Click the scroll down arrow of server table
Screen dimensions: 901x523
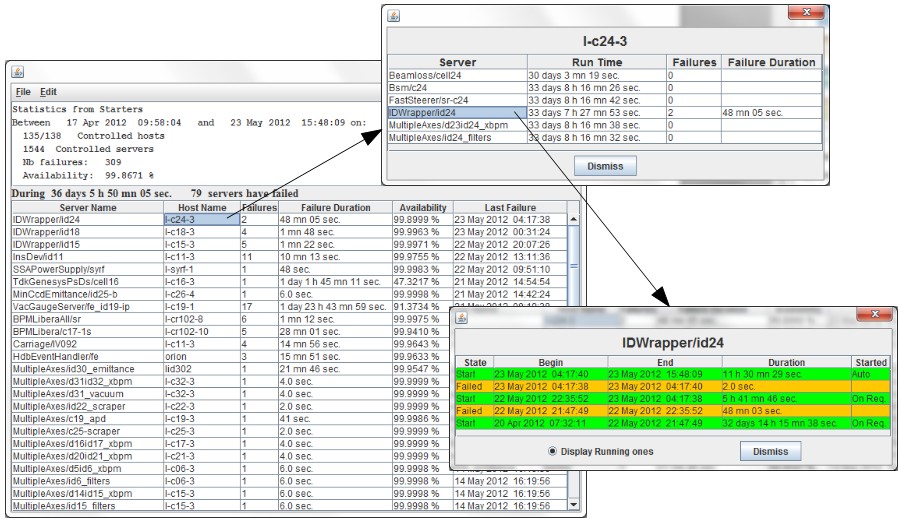pyautogui.click(x=573, y=504)
